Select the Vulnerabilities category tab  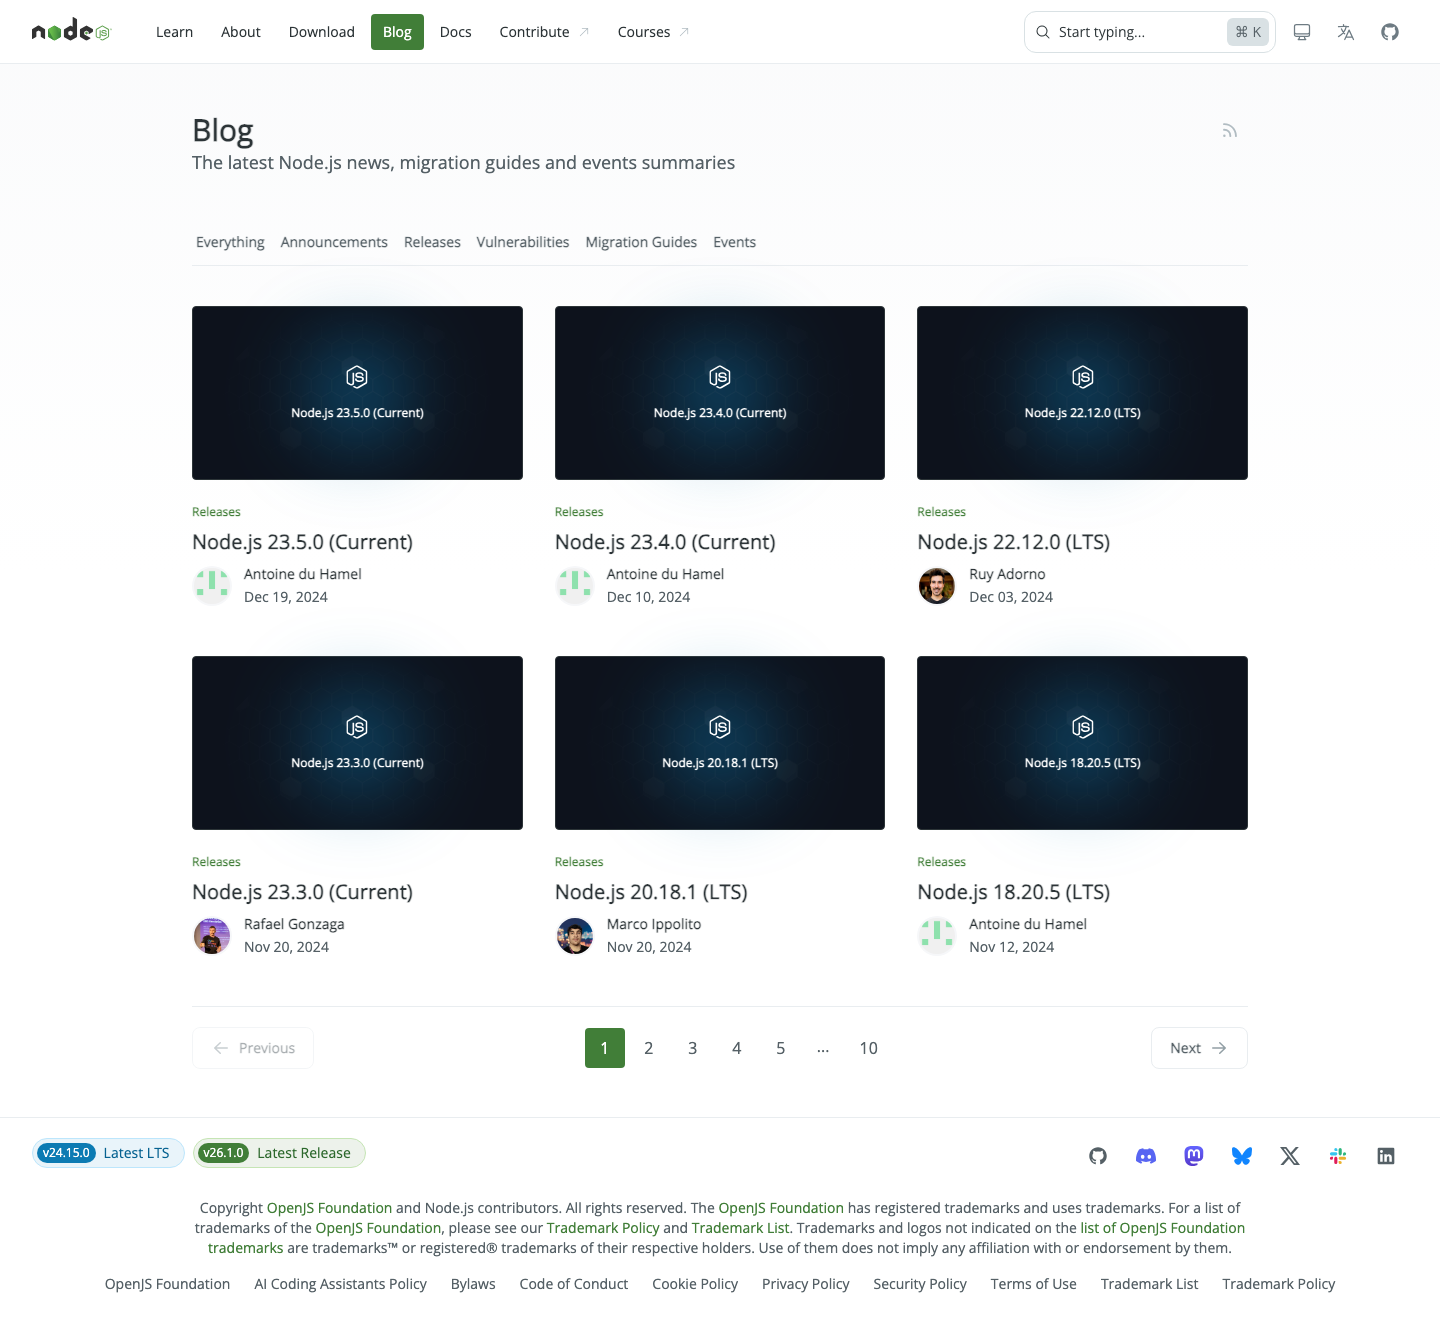click(523, 242)
